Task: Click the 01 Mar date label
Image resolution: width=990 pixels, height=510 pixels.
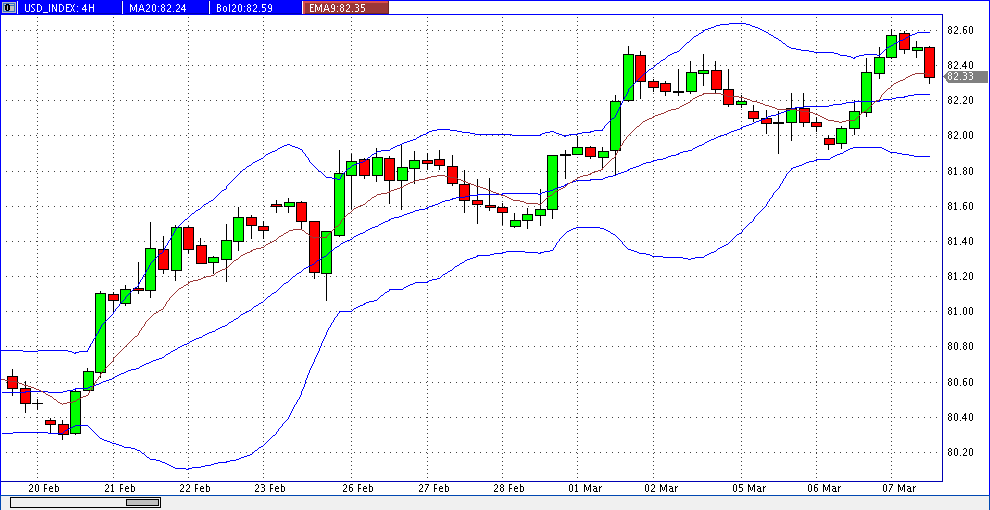Action: coord(583,489)
